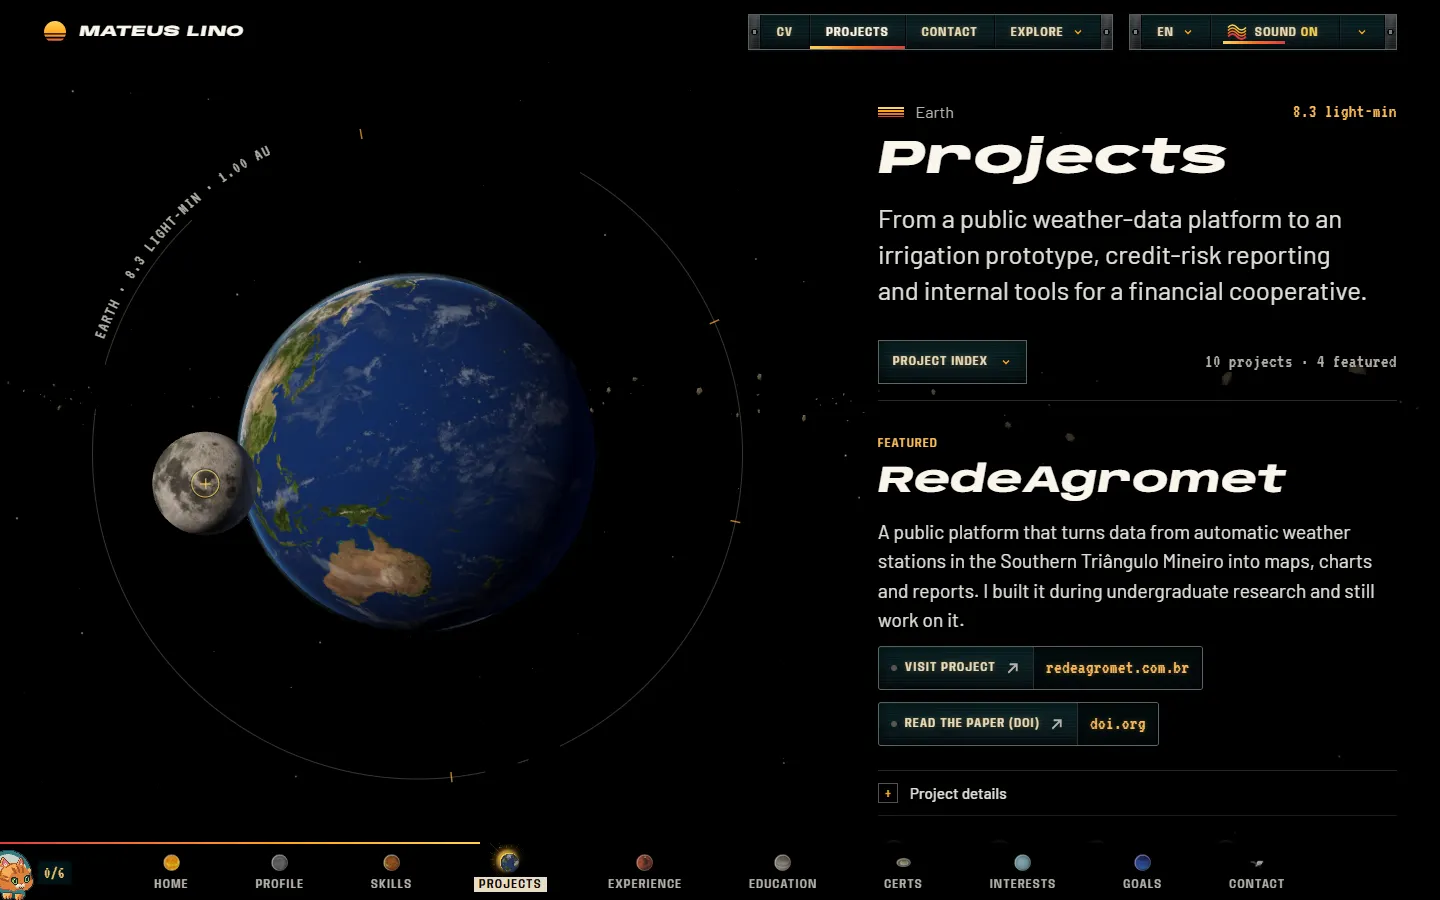This screenshot has height=900, width=1440.
Task: Open the Project Index dropdown
Action: click(952, 362)
